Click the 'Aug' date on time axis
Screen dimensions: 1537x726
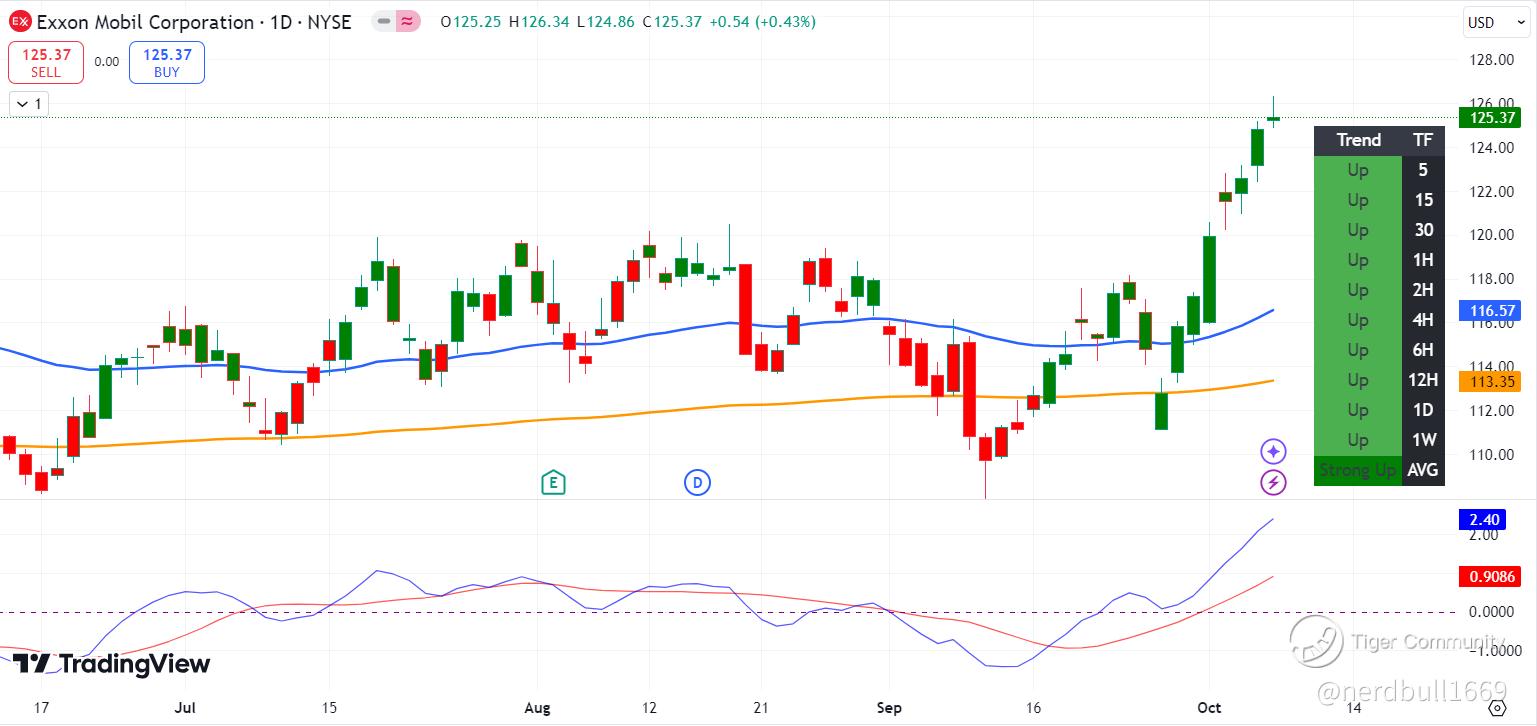pos(537,708)
